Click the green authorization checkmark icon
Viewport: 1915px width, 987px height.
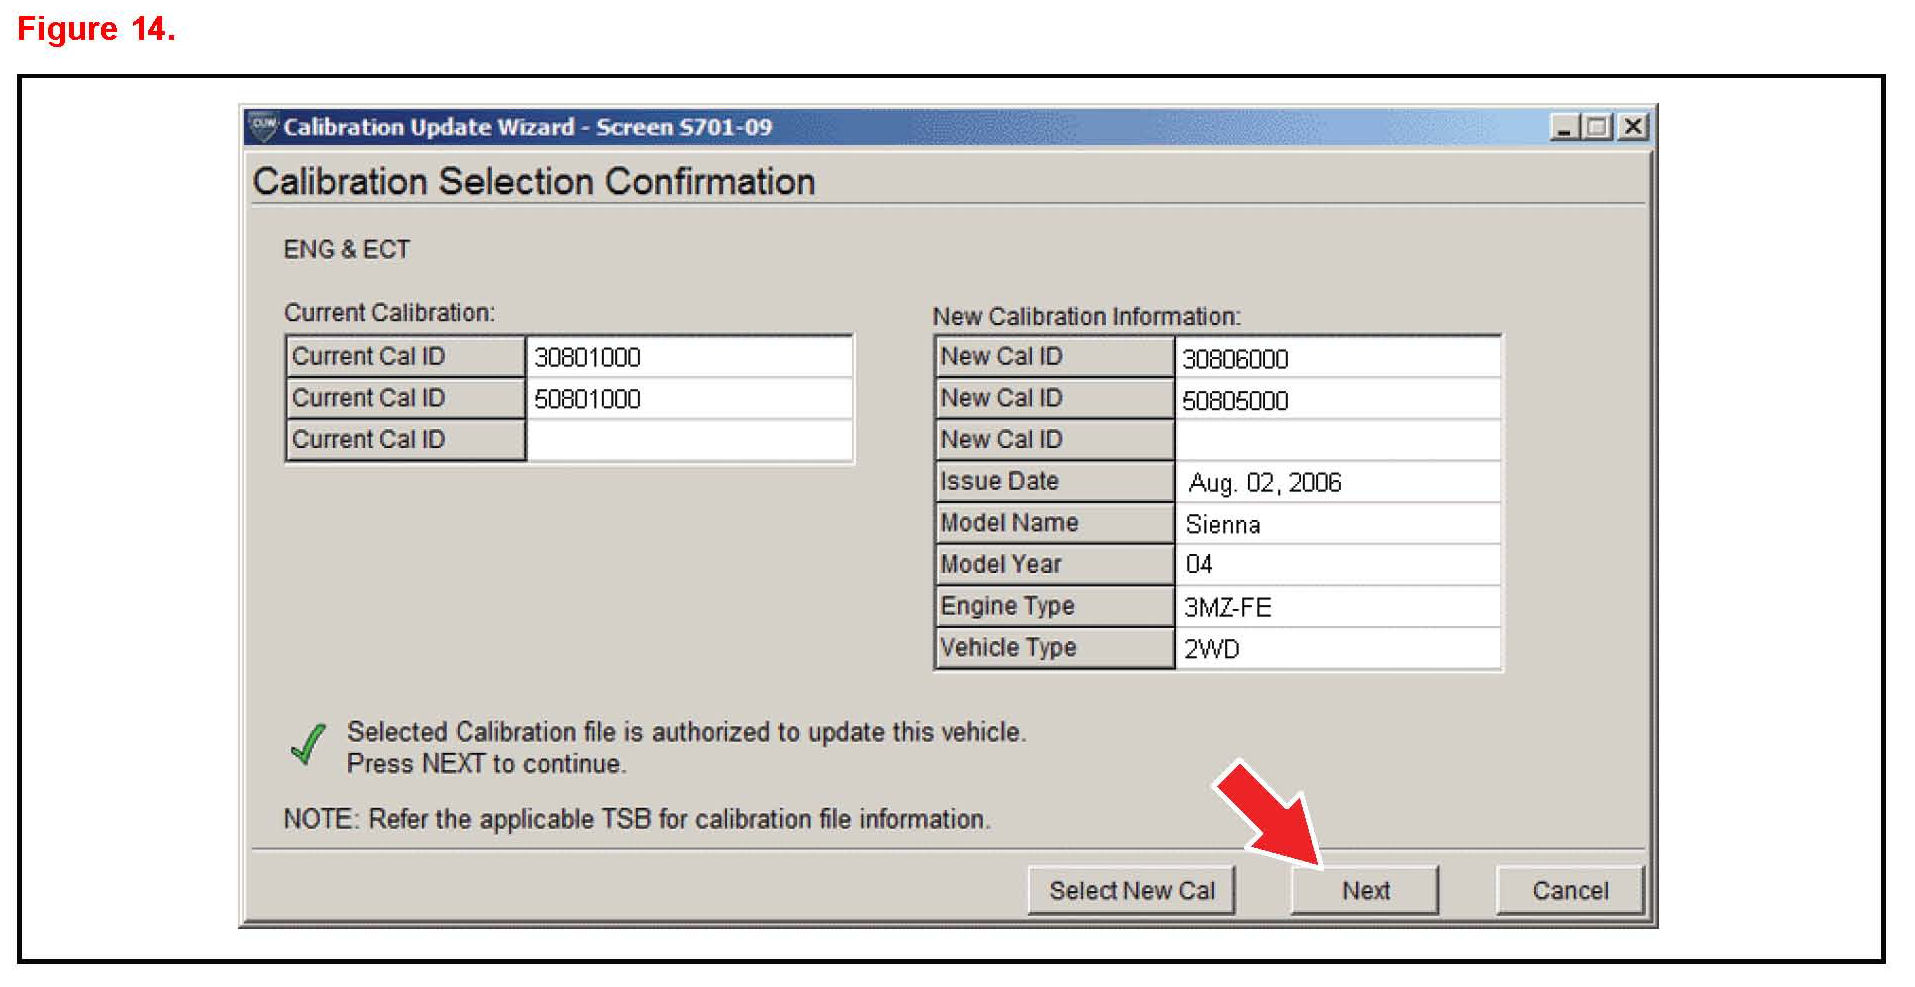308,745
